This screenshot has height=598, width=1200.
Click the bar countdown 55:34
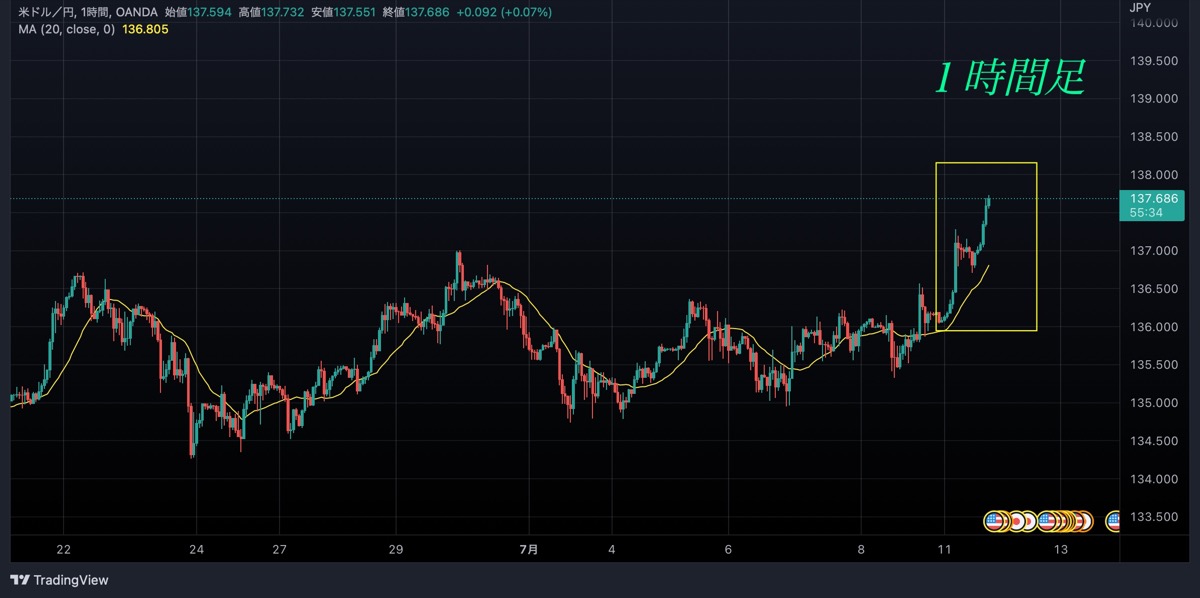1146,213
